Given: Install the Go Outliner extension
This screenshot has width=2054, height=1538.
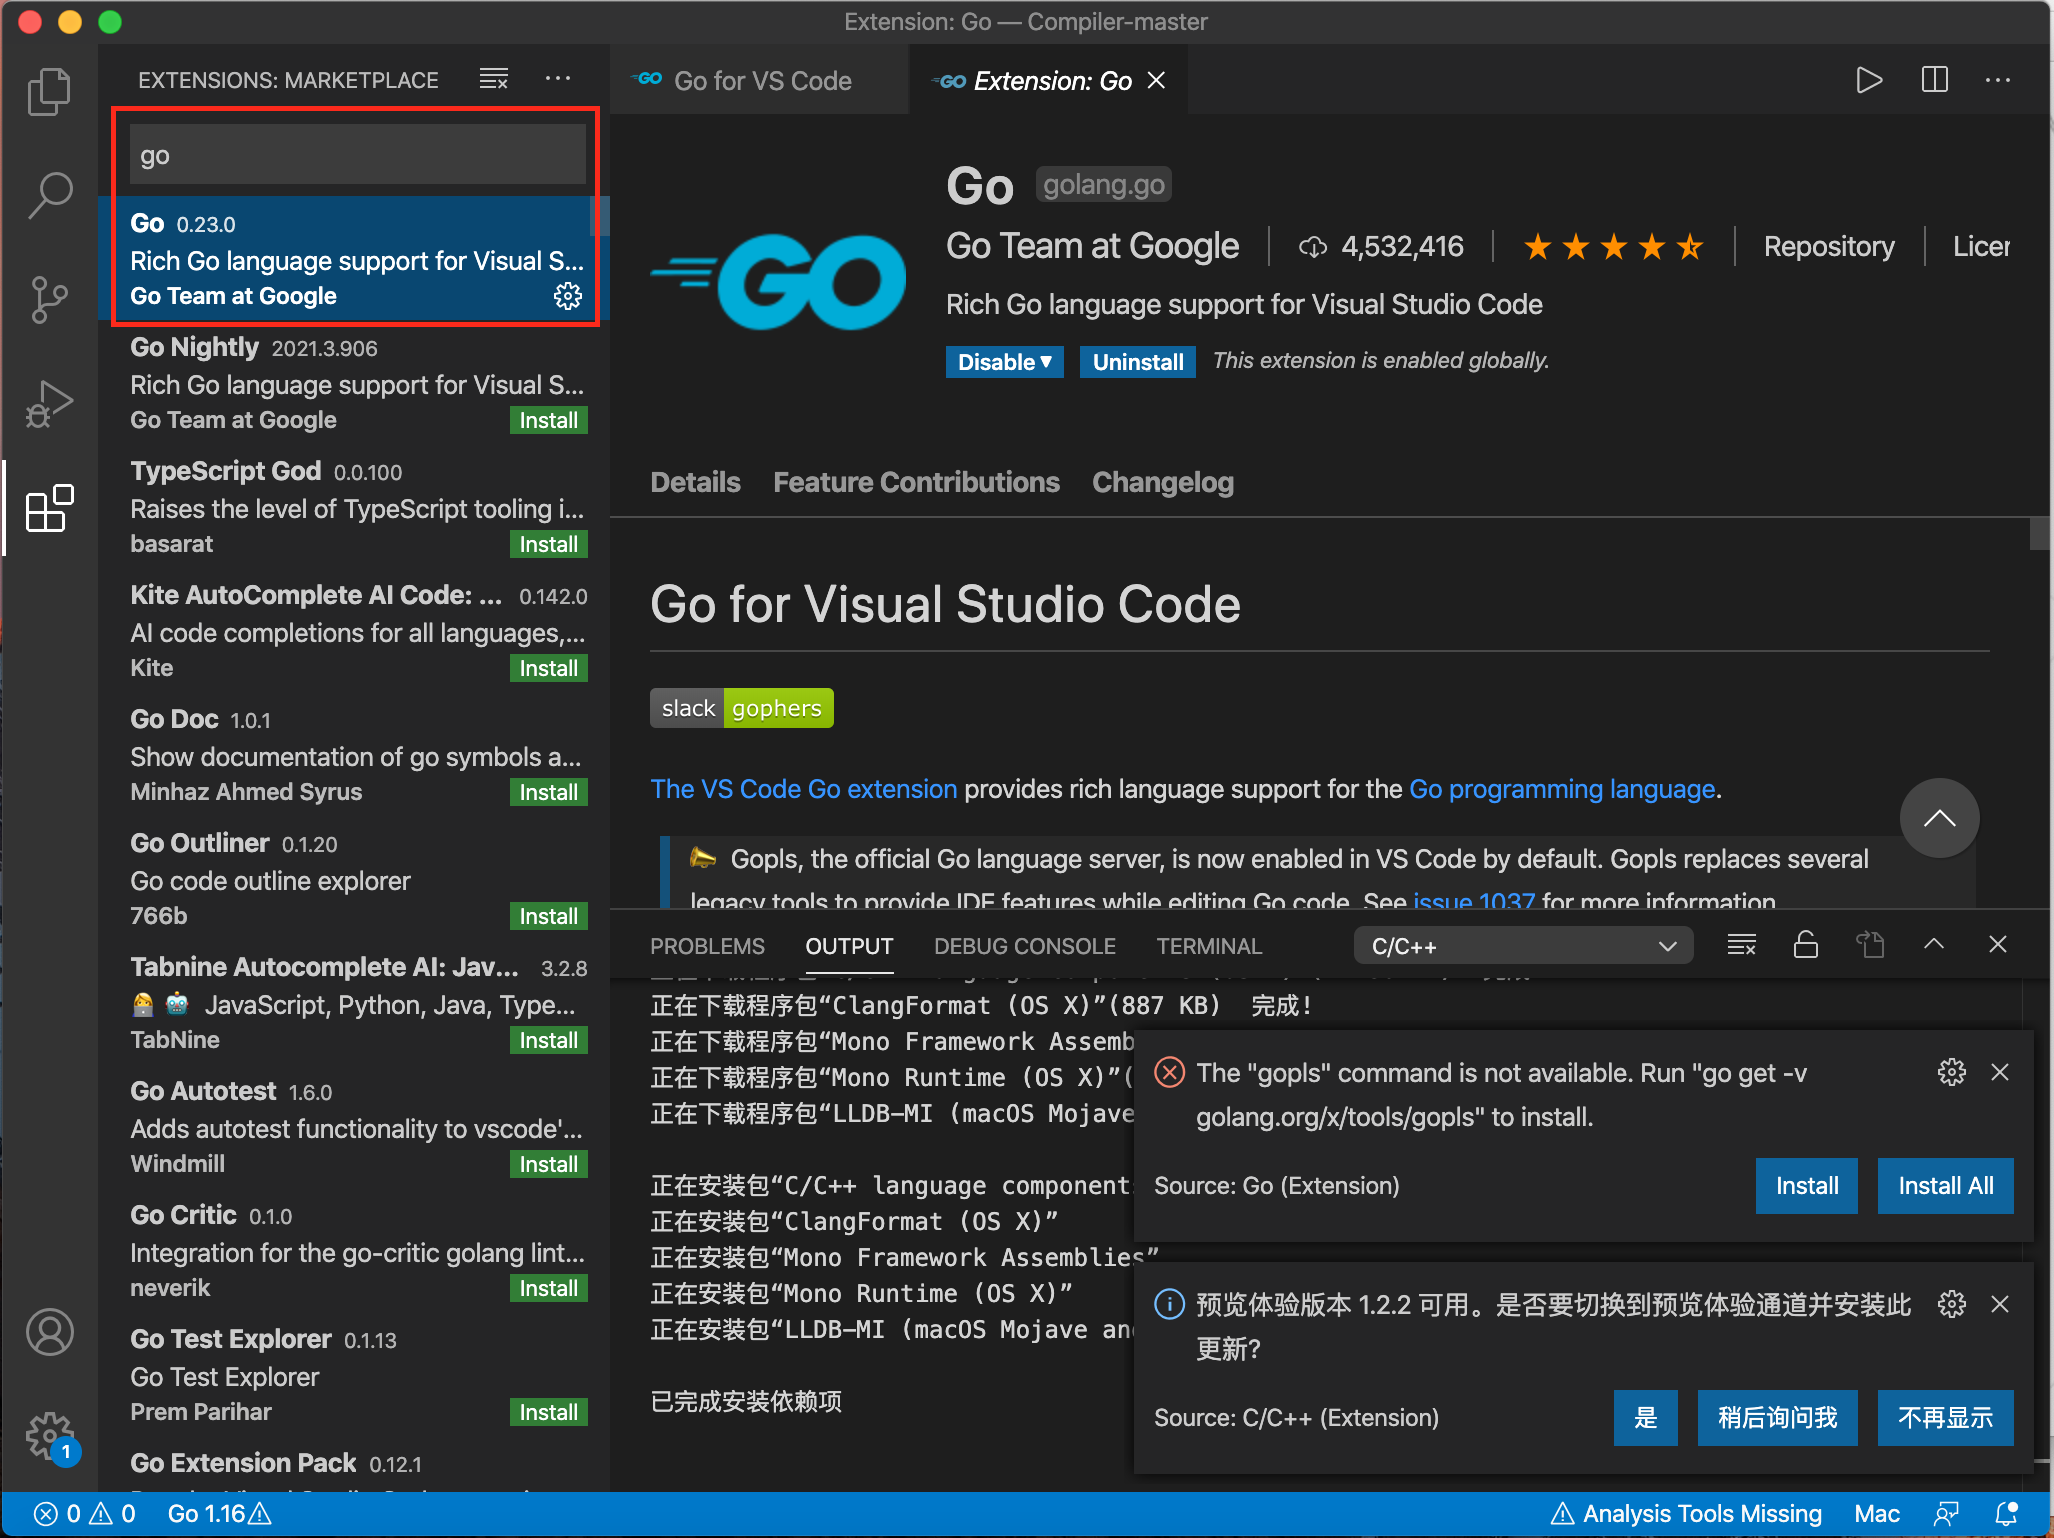Looking at the screenshot, I should [548, 916].
